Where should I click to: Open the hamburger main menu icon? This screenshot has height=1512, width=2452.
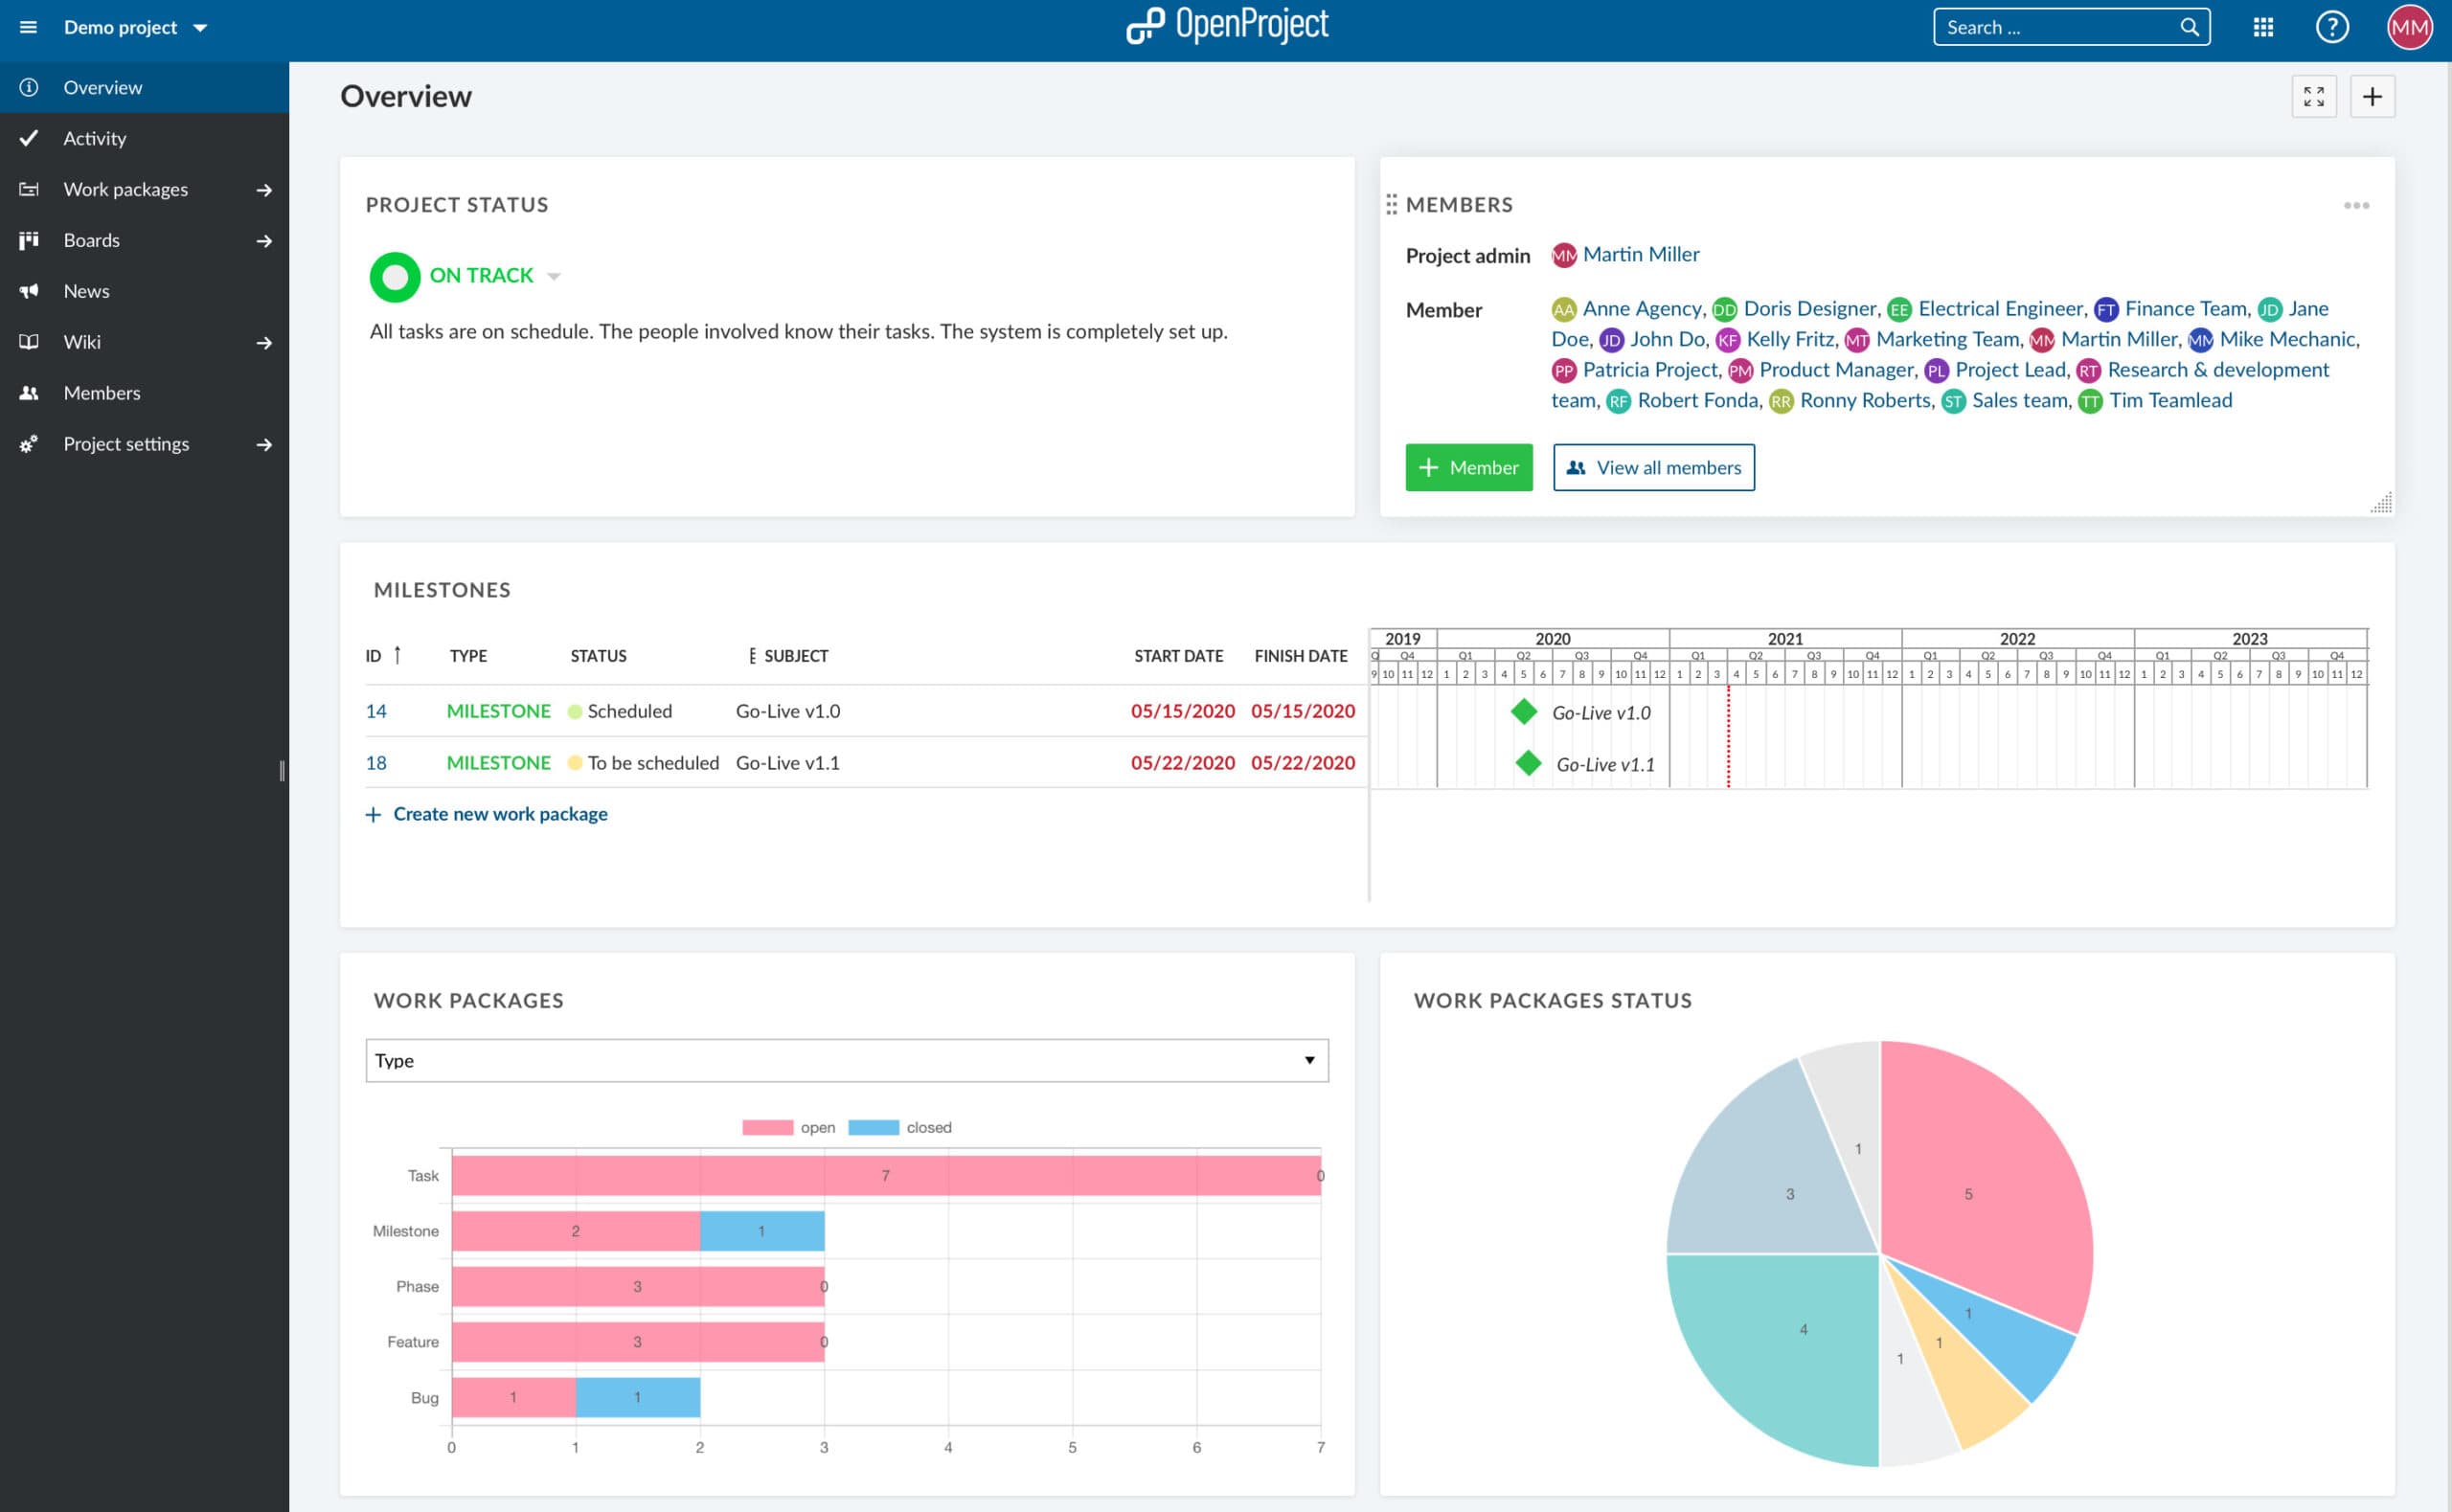(28, 27)
